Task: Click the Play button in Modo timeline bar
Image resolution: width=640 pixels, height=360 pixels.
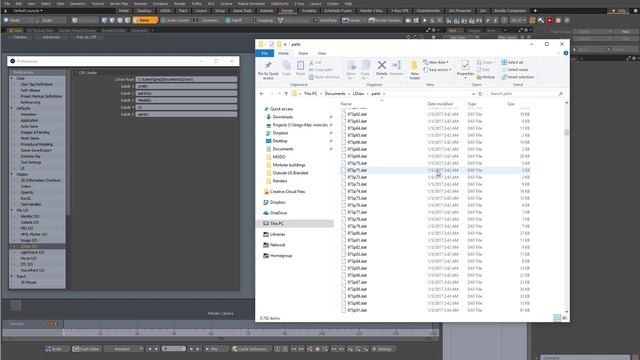Action: 211,349
